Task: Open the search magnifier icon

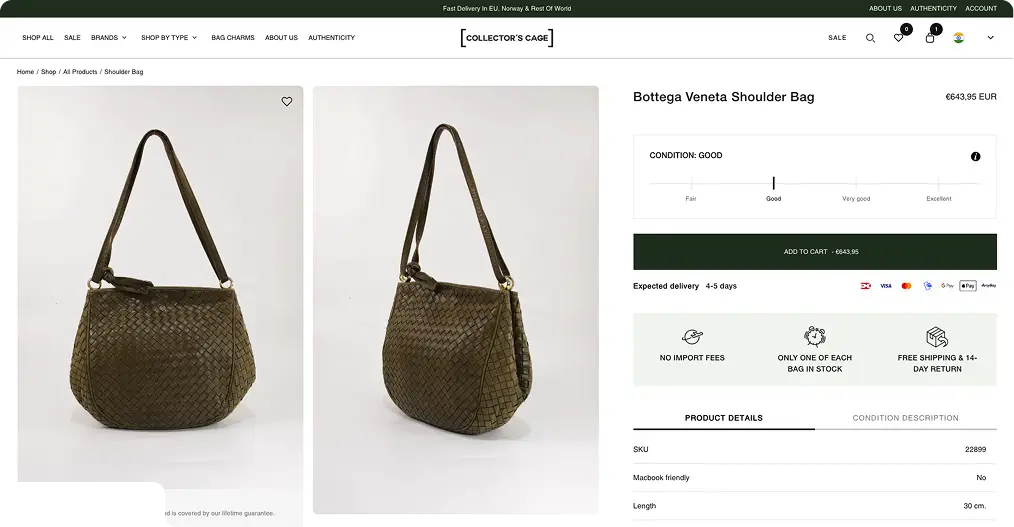Action: [x=870, y=38]
